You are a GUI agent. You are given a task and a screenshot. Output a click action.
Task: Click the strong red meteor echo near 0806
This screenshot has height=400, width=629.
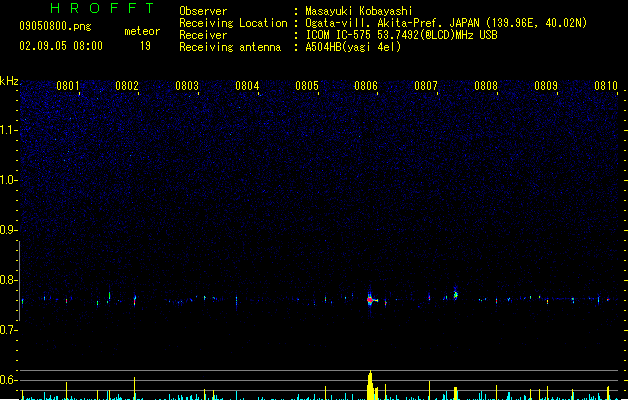point(370,300)
